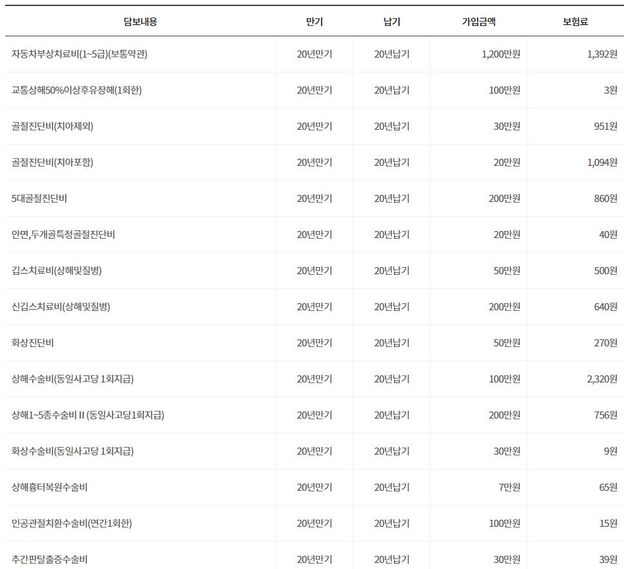Select the 인공관절치환수술비(연간1회한) coverage name
The width and height of the screenshot is (644, 569).
tap(72, 522)
